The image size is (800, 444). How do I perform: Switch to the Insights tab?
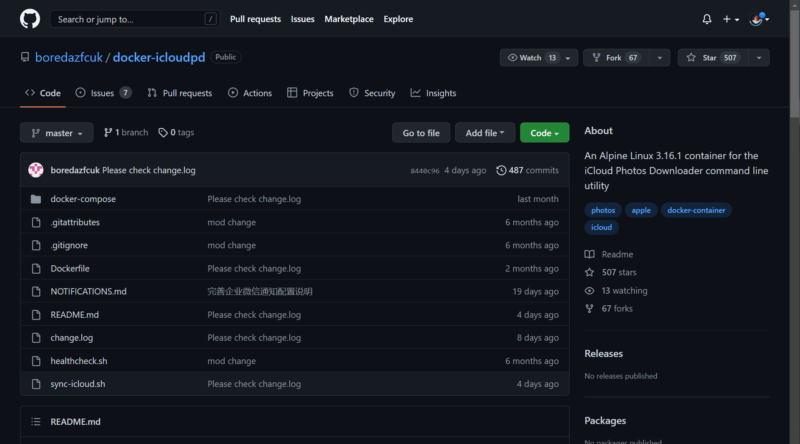[x=433, y=93]
